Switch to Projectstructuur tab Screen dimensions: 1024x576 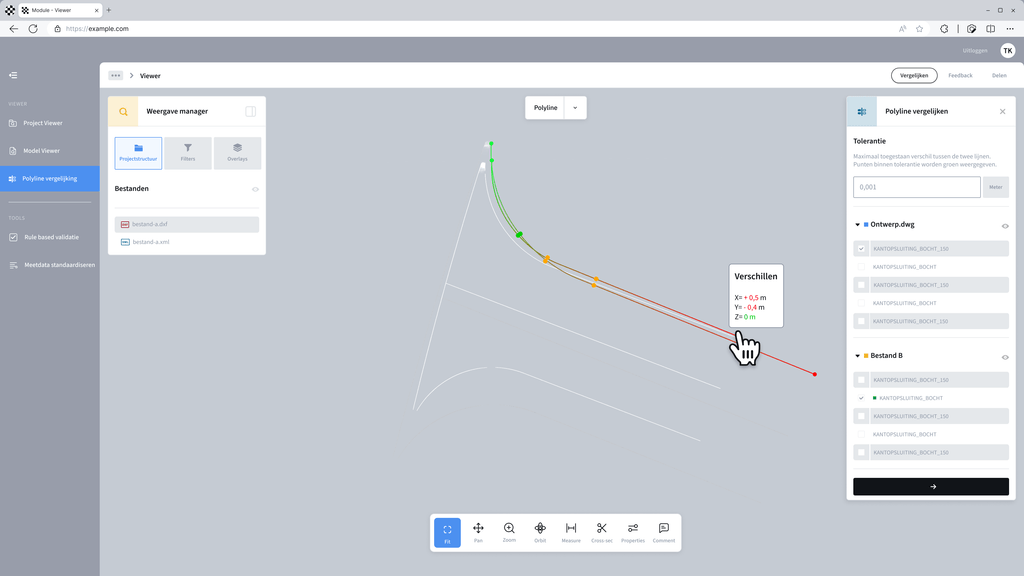click(x=138, y=153)
